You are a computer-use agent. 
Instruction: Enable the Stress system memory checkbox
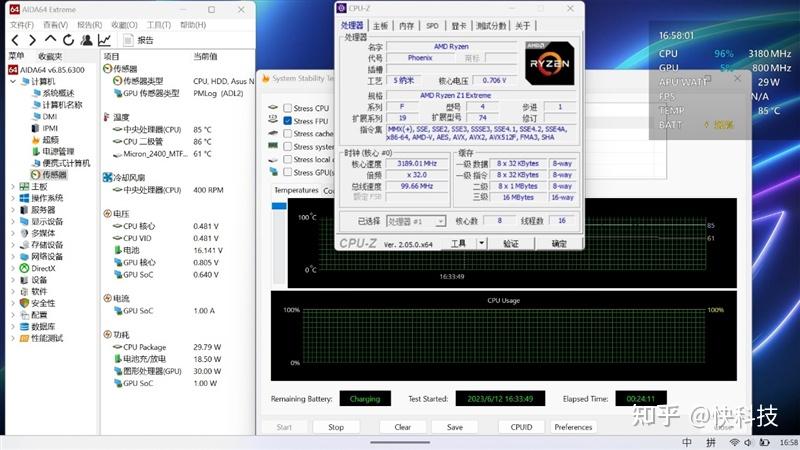coord(288,146)
